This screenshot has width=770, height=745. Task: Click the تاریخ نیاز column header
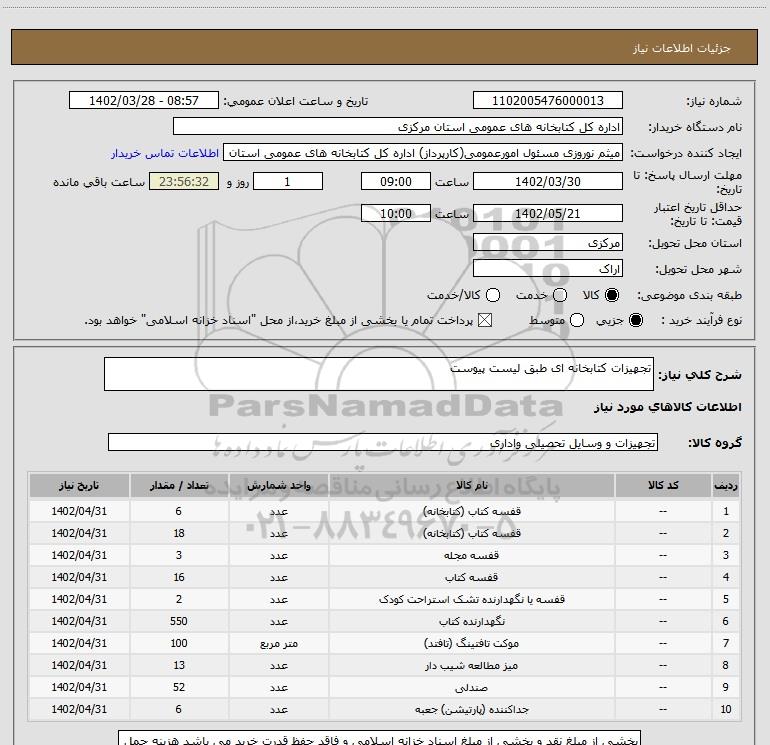pyautogui.click(x=79, y=486)
